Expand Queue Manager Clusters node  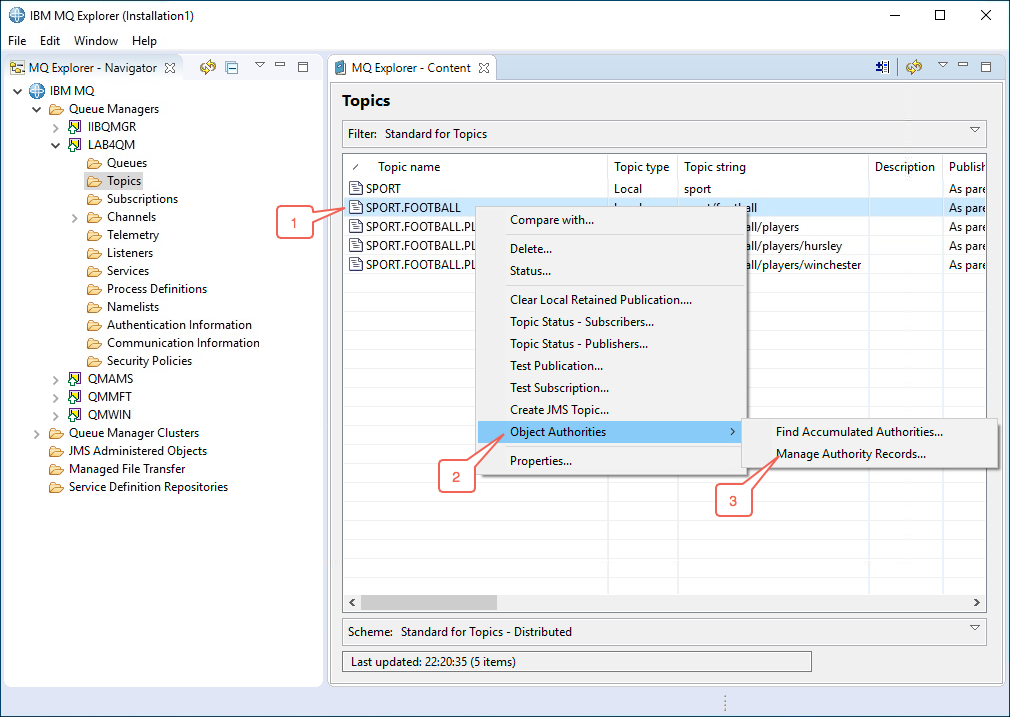click(x=37, y=434)
